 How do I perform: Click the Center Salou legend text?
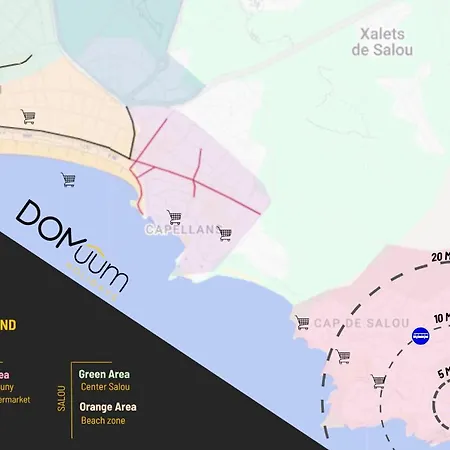tap(105, 387)
